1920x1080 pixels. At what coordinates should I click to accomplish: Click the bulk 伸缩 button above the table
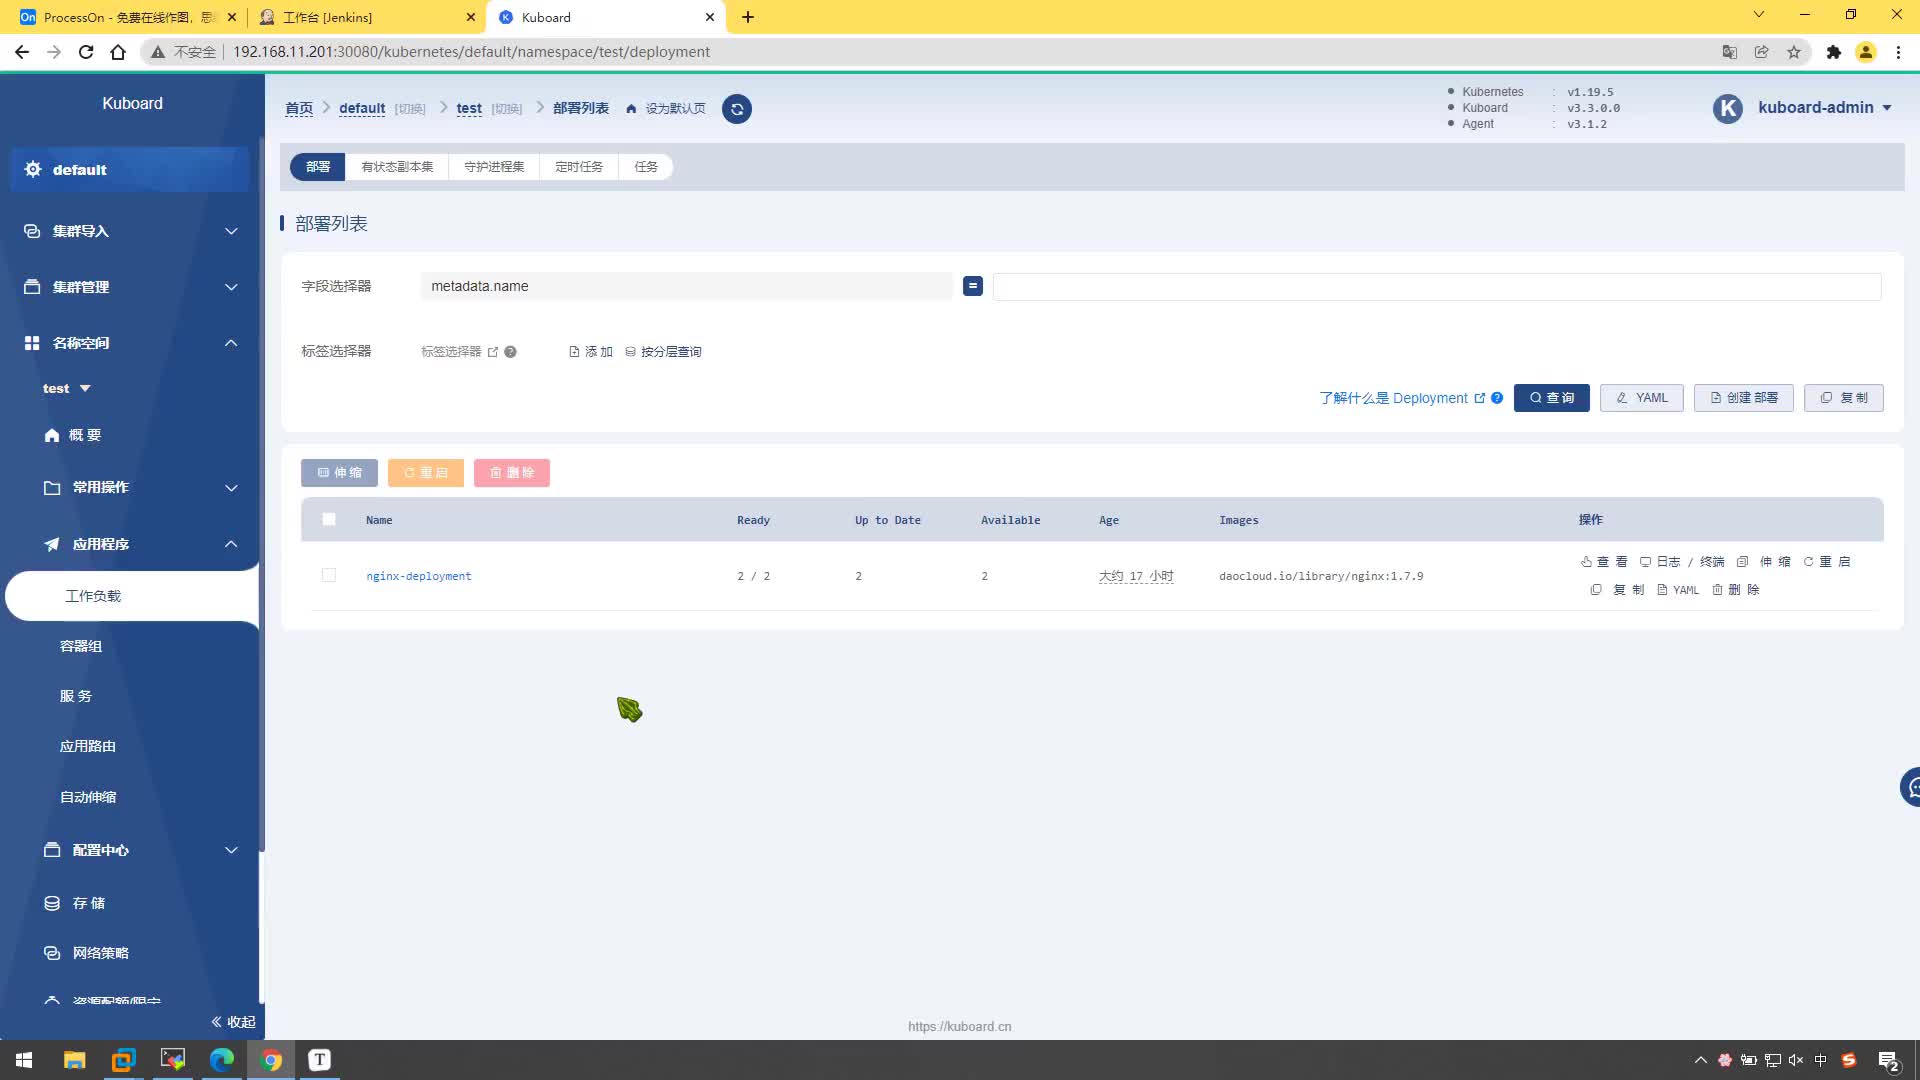[339, 473]
